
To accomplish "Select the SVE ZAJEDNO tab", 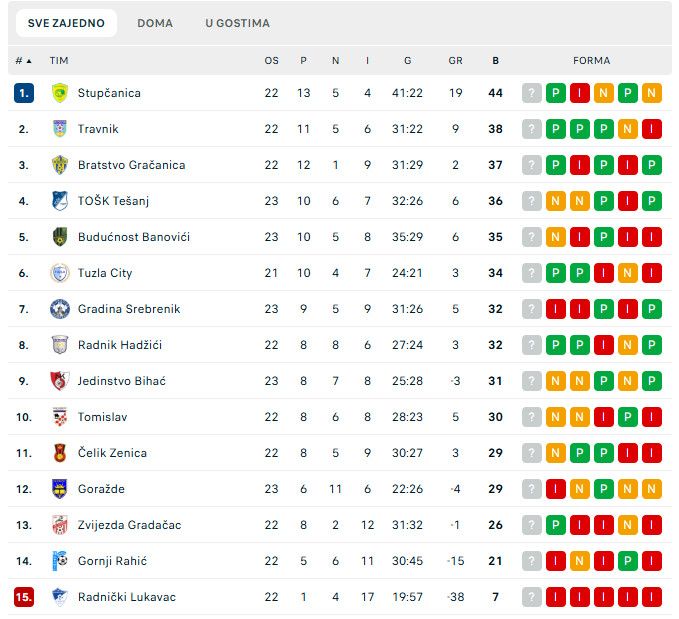I will tap(66, 23).
